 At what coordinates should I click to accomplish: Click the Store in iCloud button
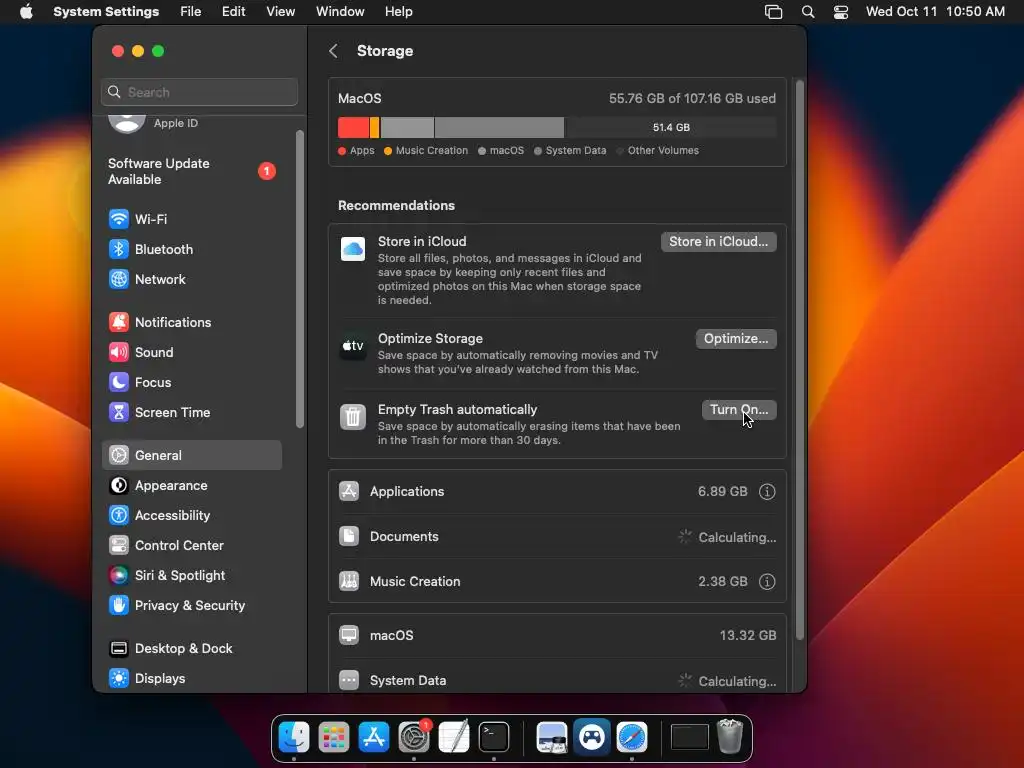tap(718, 242)
